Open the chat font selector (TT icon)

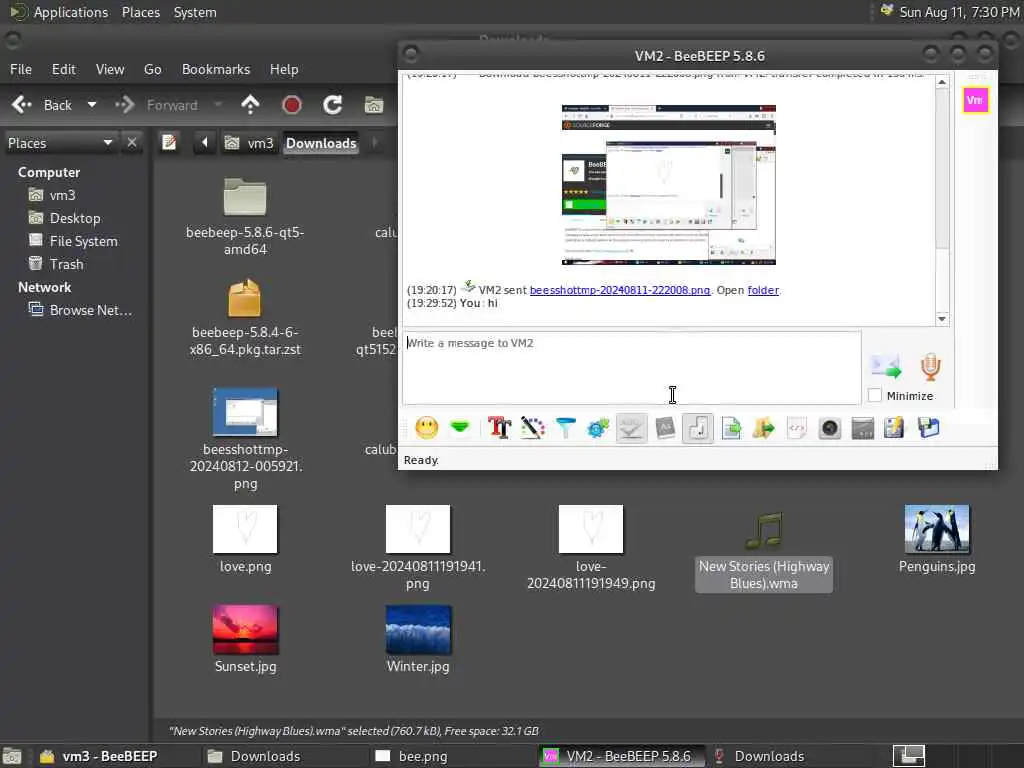(500, 428)
